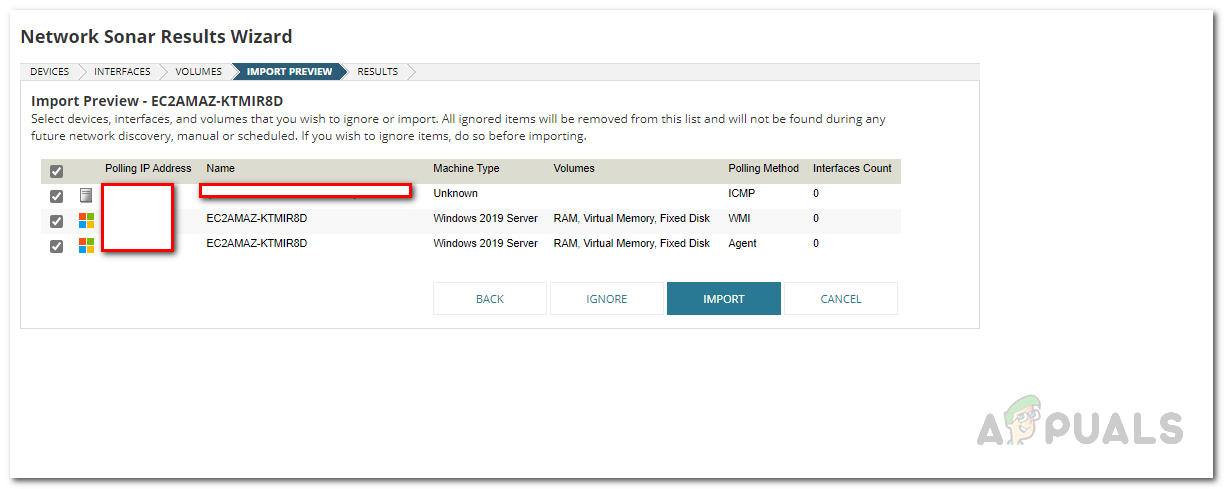The width and height of the screenshot is (1224, 489).
Task: Uncheck the checkbox for the WMI-polled server
Action: [57, 221]
